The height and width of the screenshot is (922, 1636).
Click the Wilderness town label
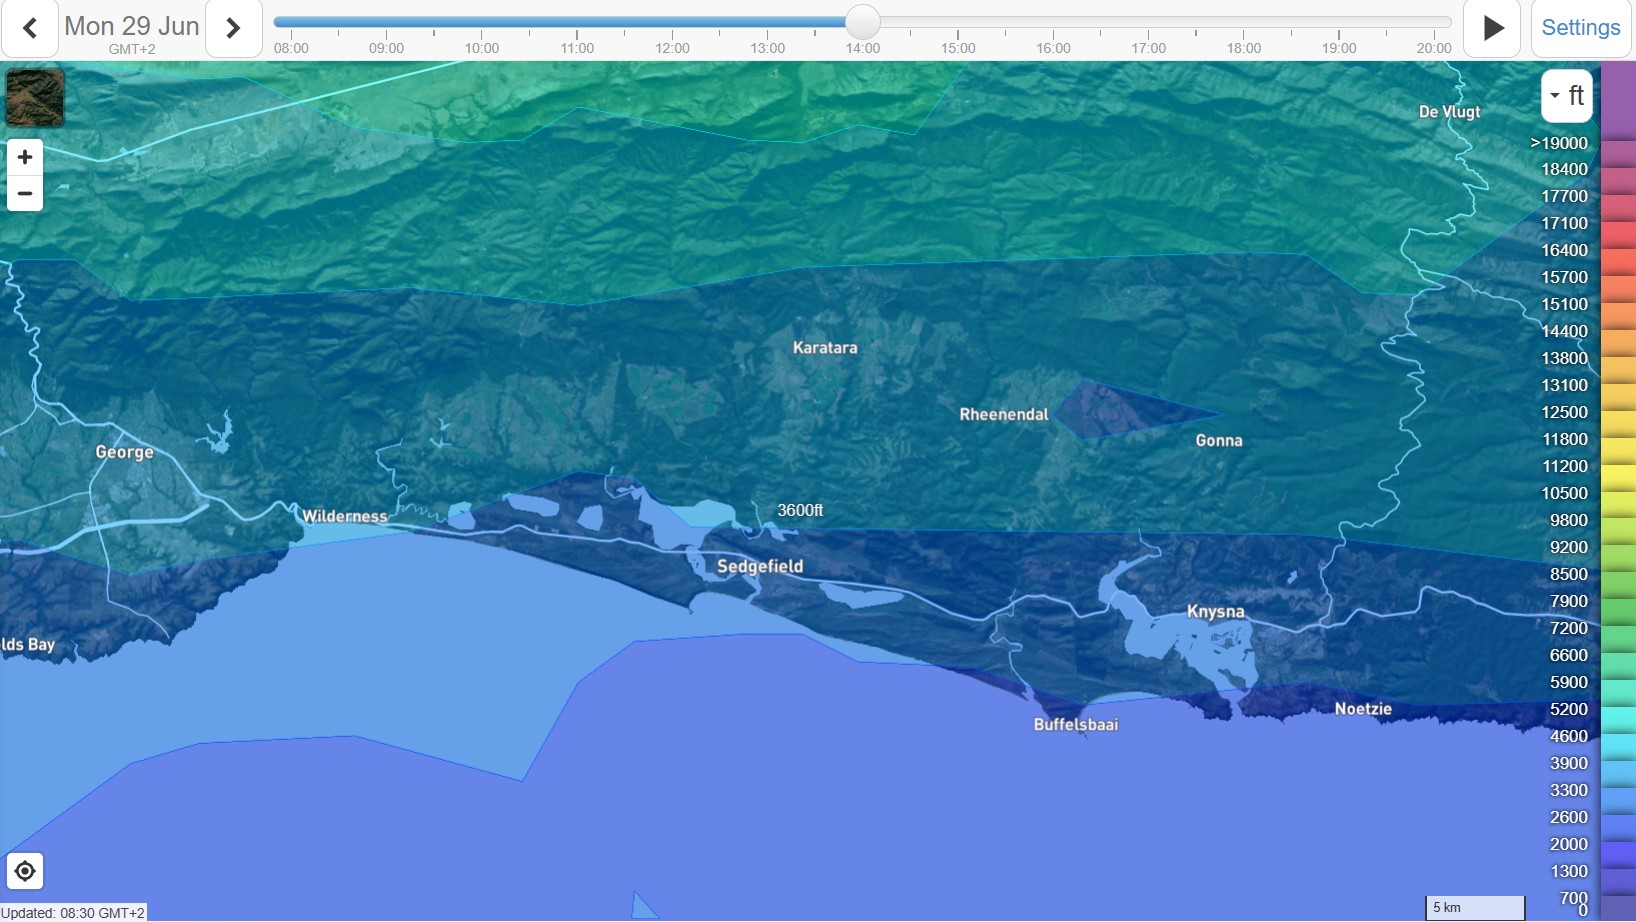(x=345, y=516)
